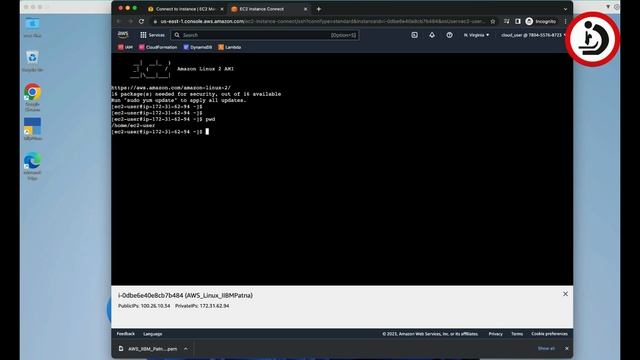Image resolution: width=640 pixels, height=360 pixels.
Task: Open the AWS Services grid menu
Action: [x=152, y=35]
